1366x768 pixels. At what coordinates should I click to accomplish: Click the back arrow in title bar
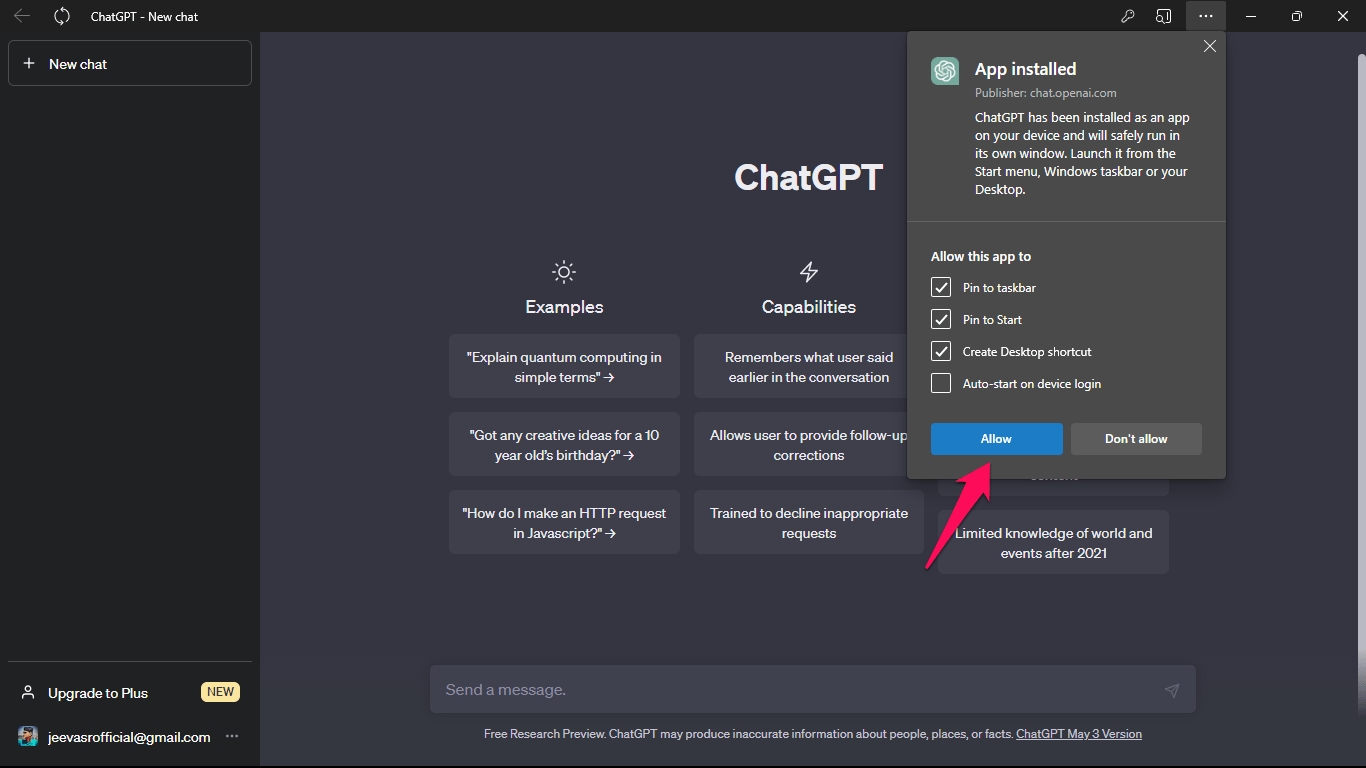(x=21, y=16)
